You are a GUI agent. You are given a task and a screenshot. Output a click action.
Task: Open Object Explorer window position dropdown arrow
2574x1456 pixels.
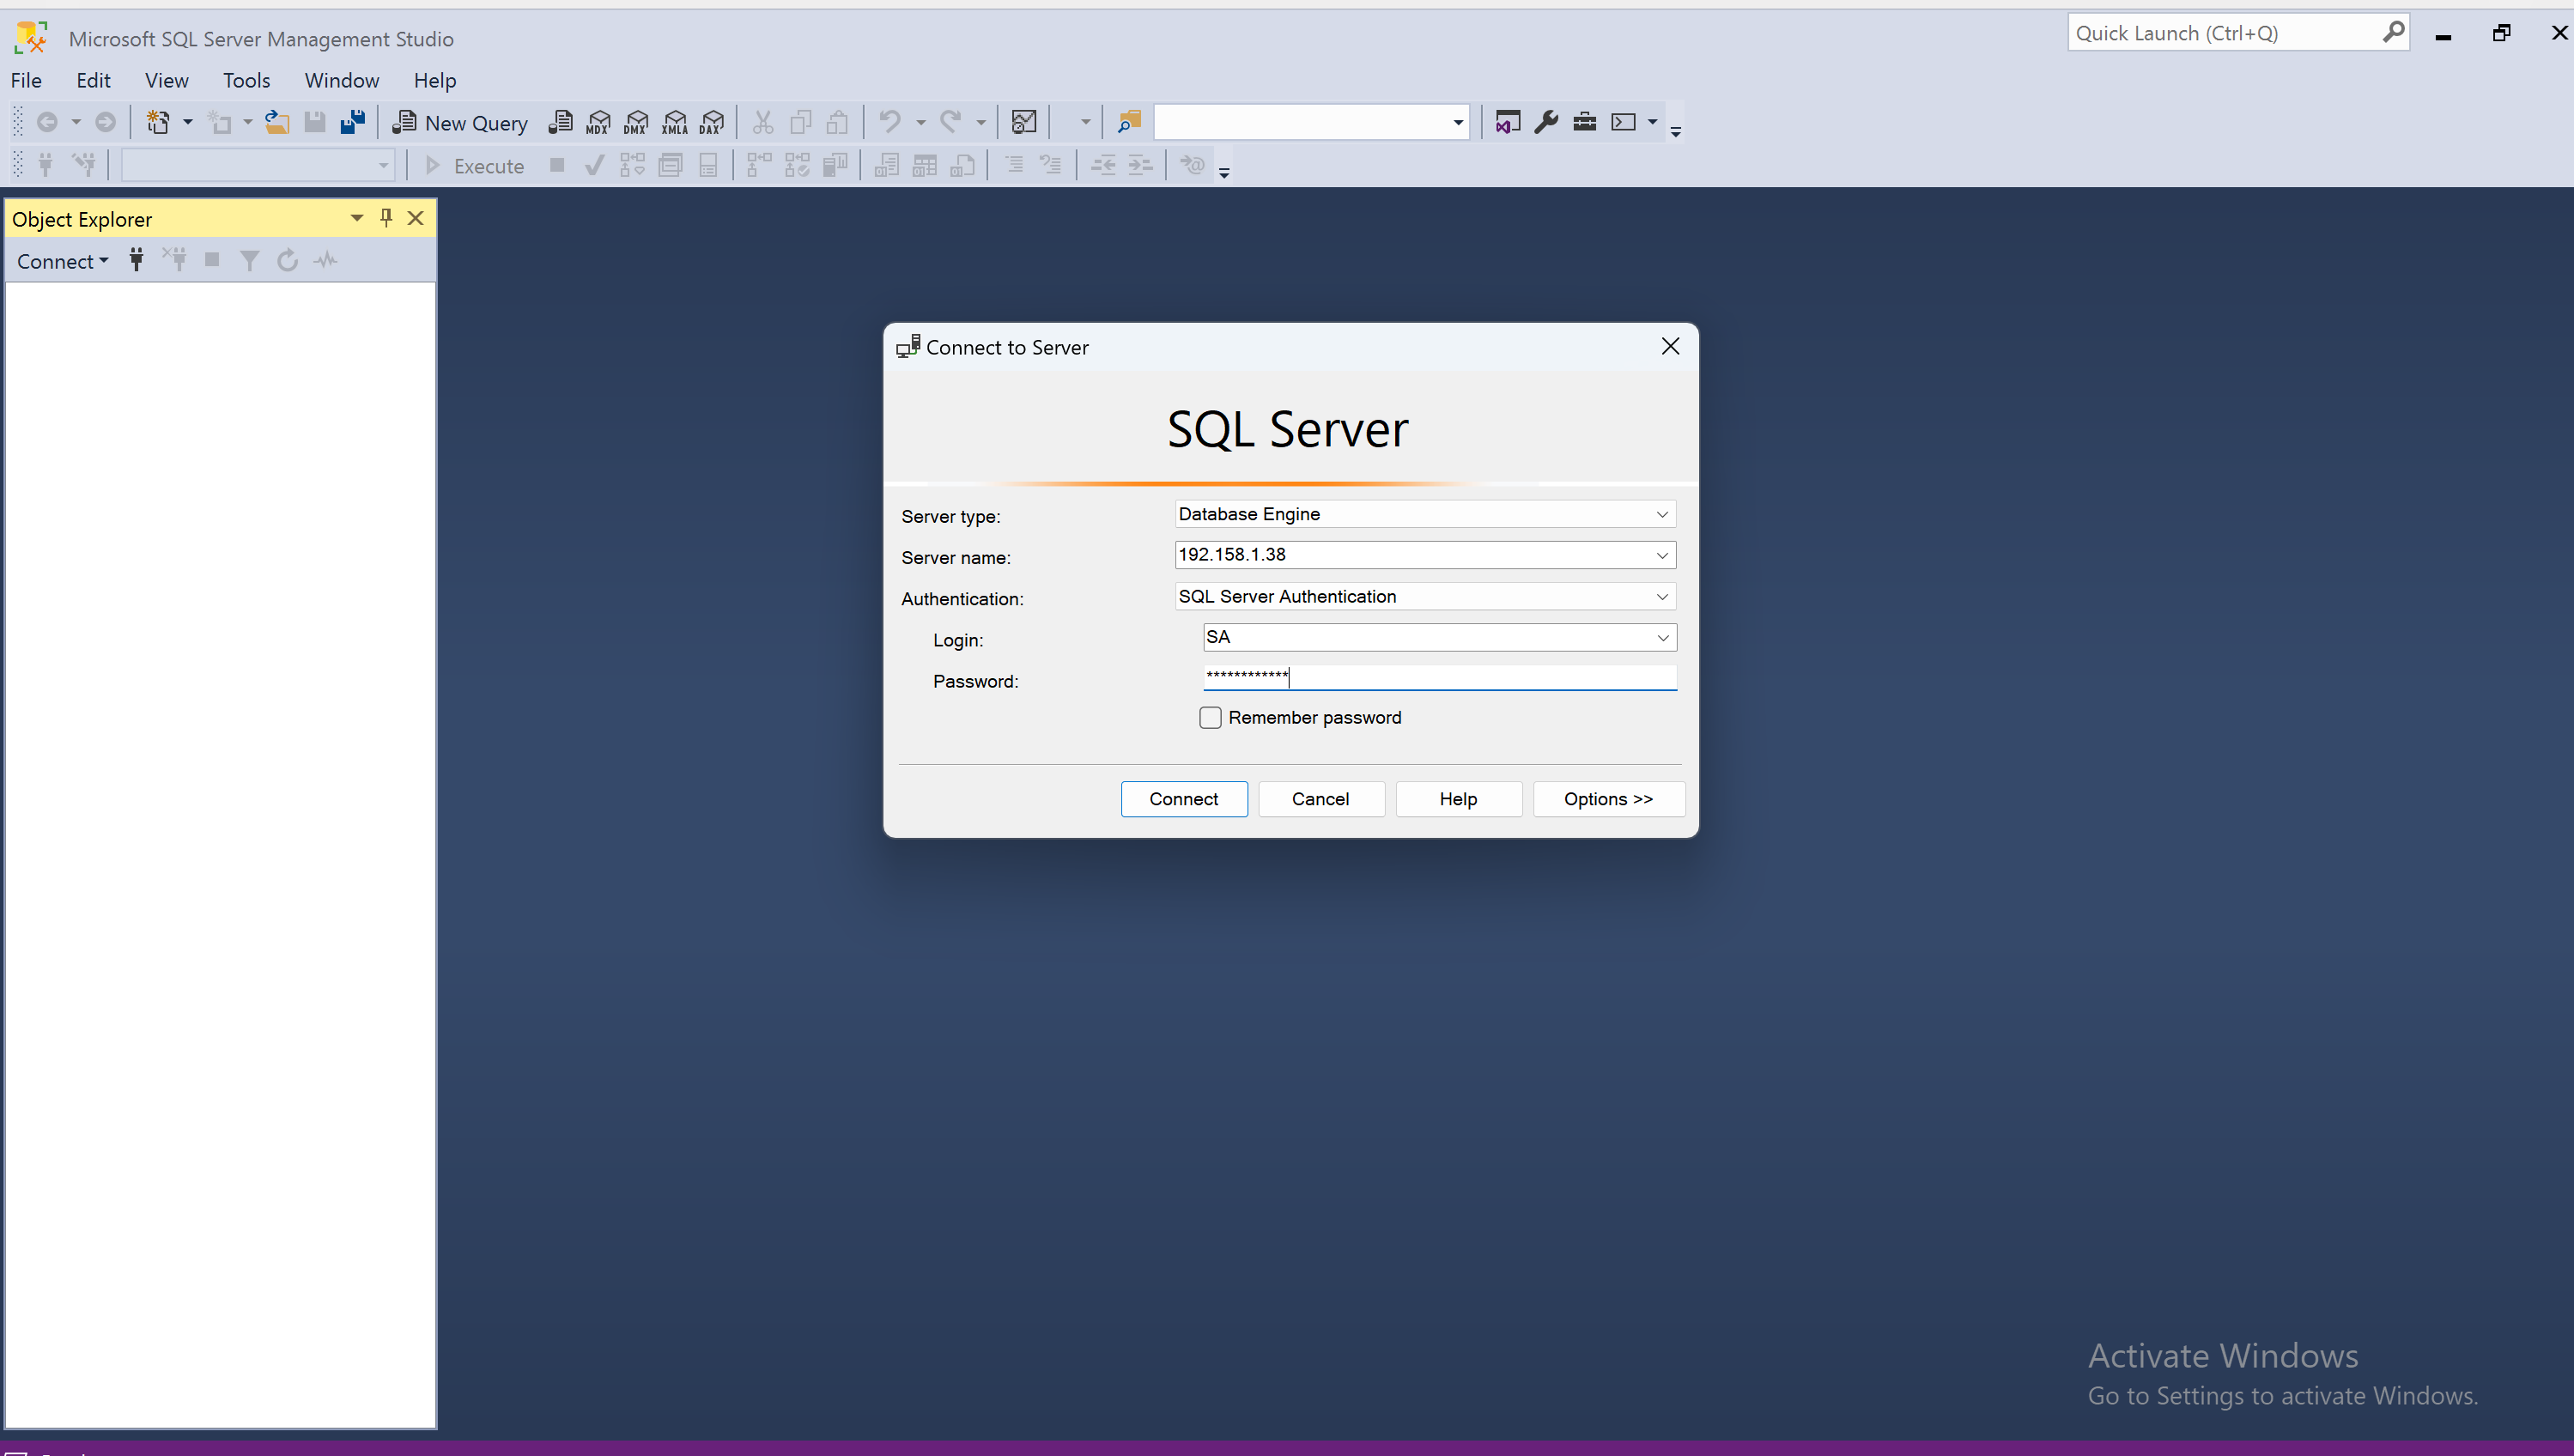tap(356, 218)
